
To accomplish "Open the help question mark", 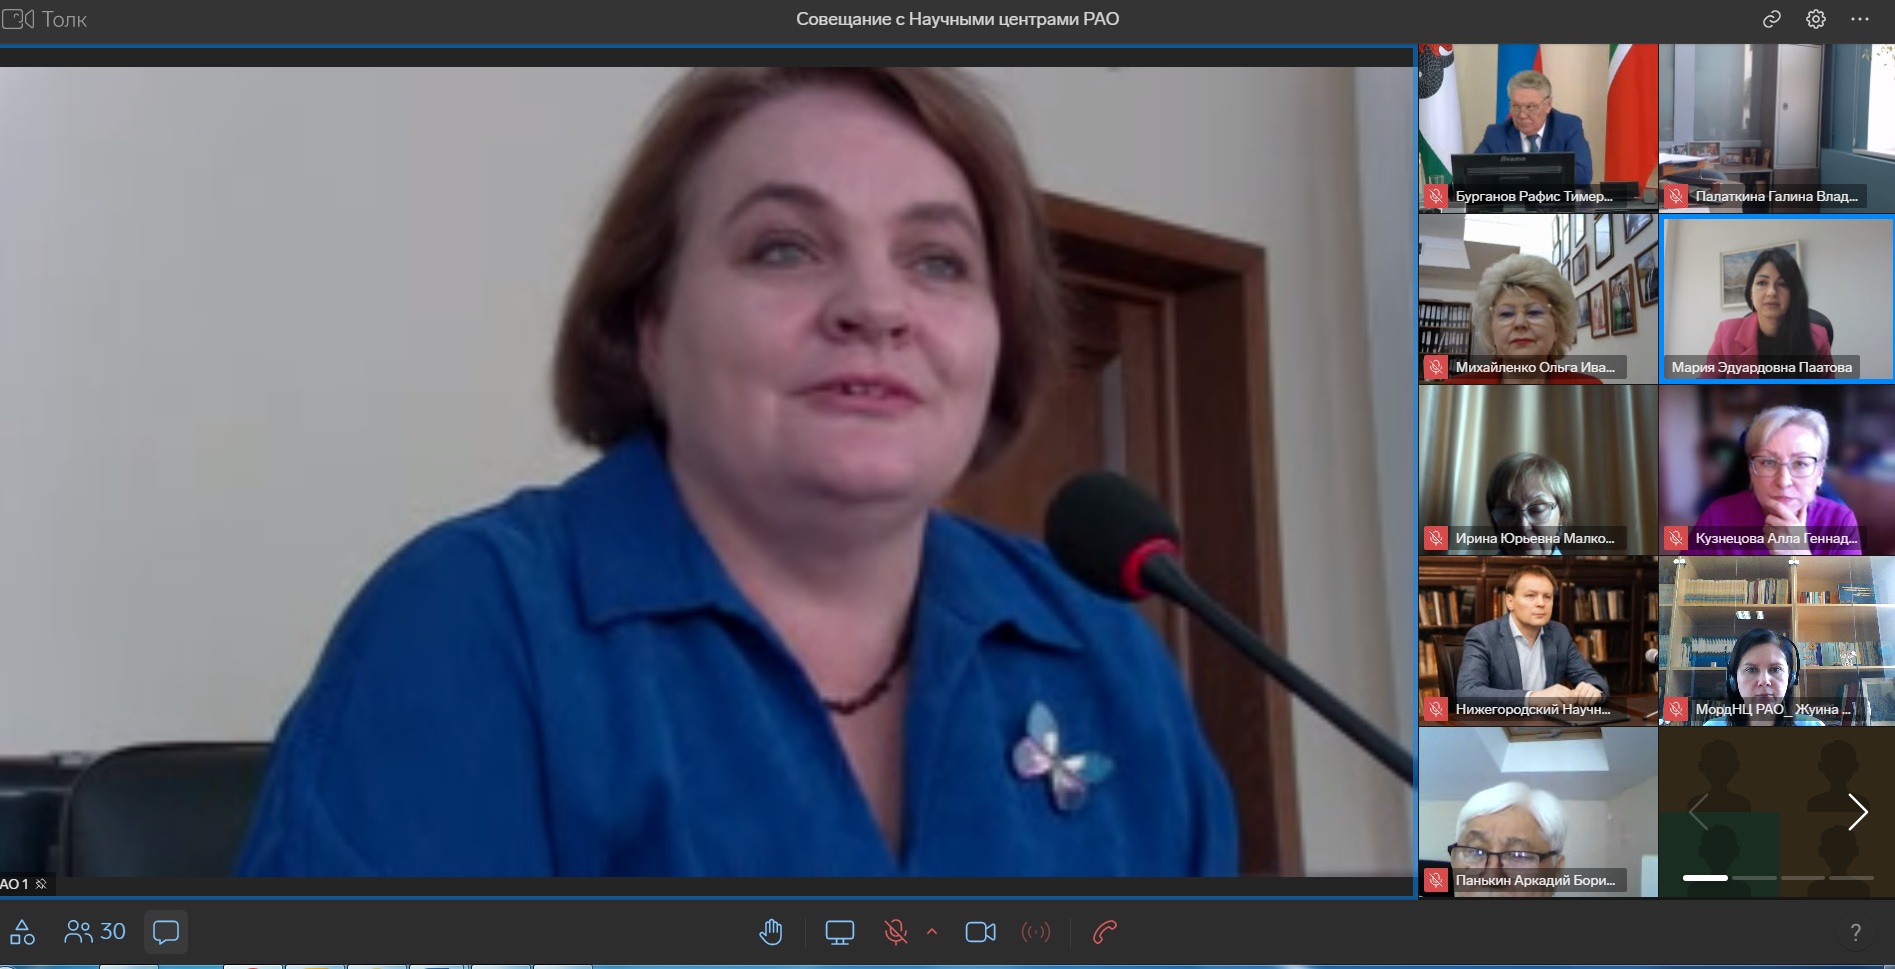I will coord(1855,933).
